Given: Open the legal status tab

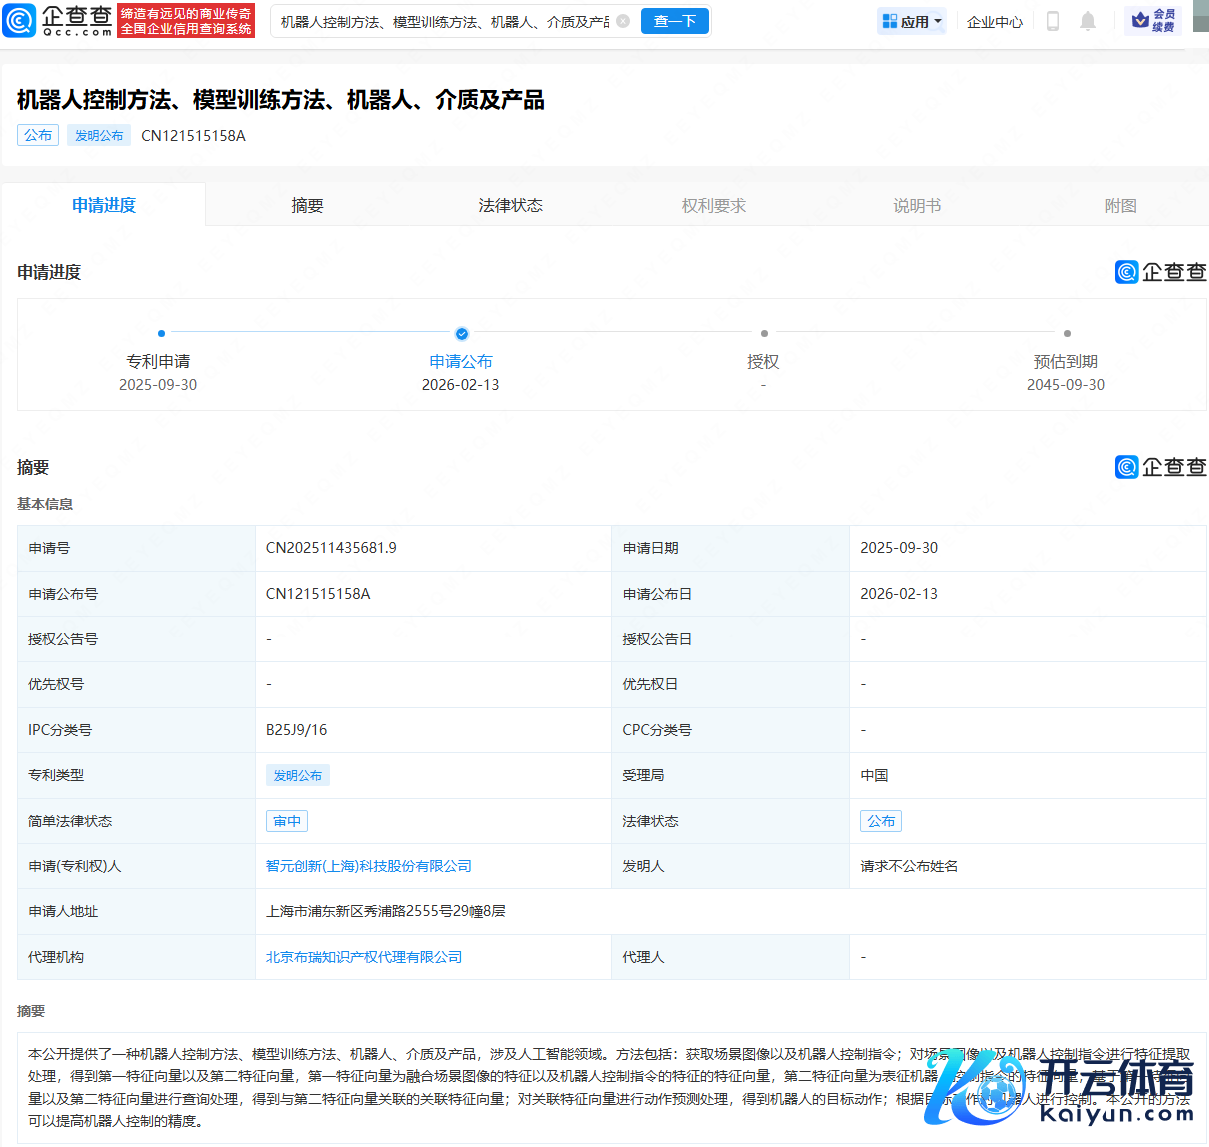Looking at the screenshot, I should click(x=510, y=205).
